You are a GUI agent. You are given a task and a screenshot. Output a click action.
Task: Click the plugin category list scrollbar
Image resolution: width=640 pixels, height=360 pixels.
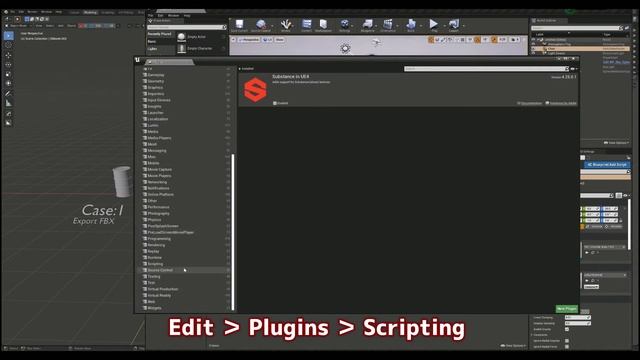(233, 232)
